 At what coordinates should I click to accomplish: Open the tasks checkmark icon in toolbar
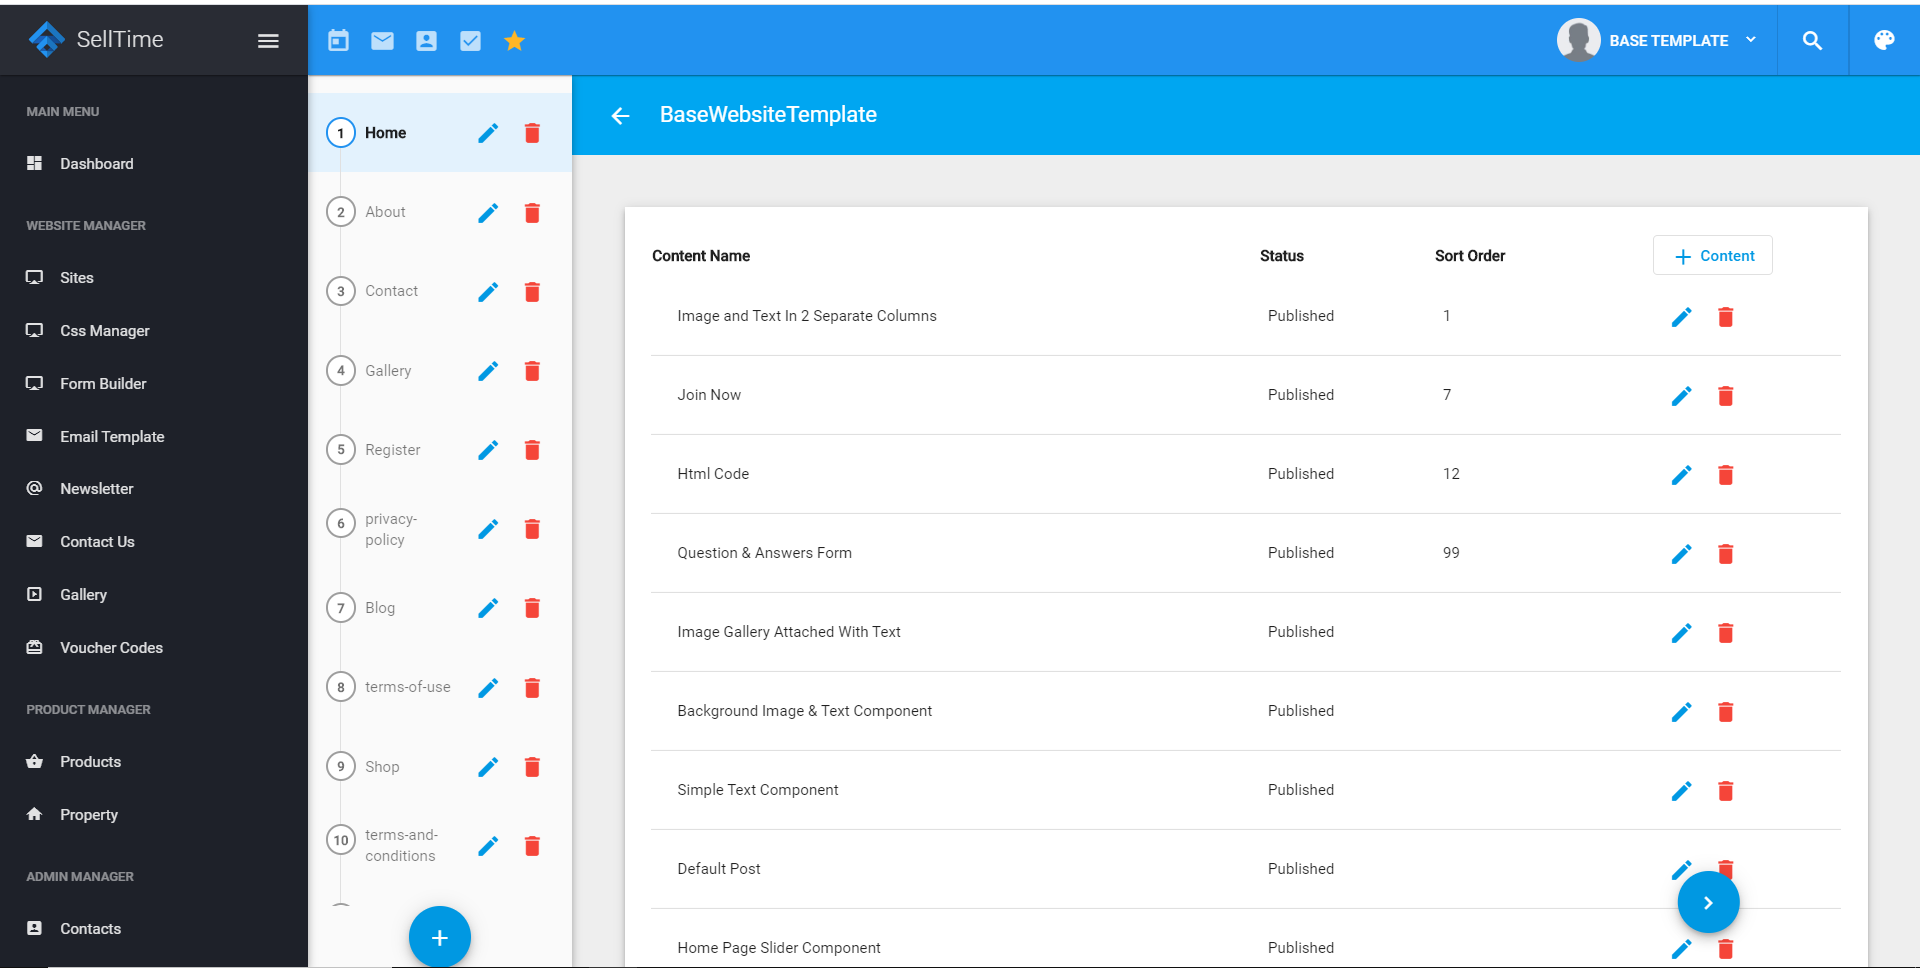point(470,41)
